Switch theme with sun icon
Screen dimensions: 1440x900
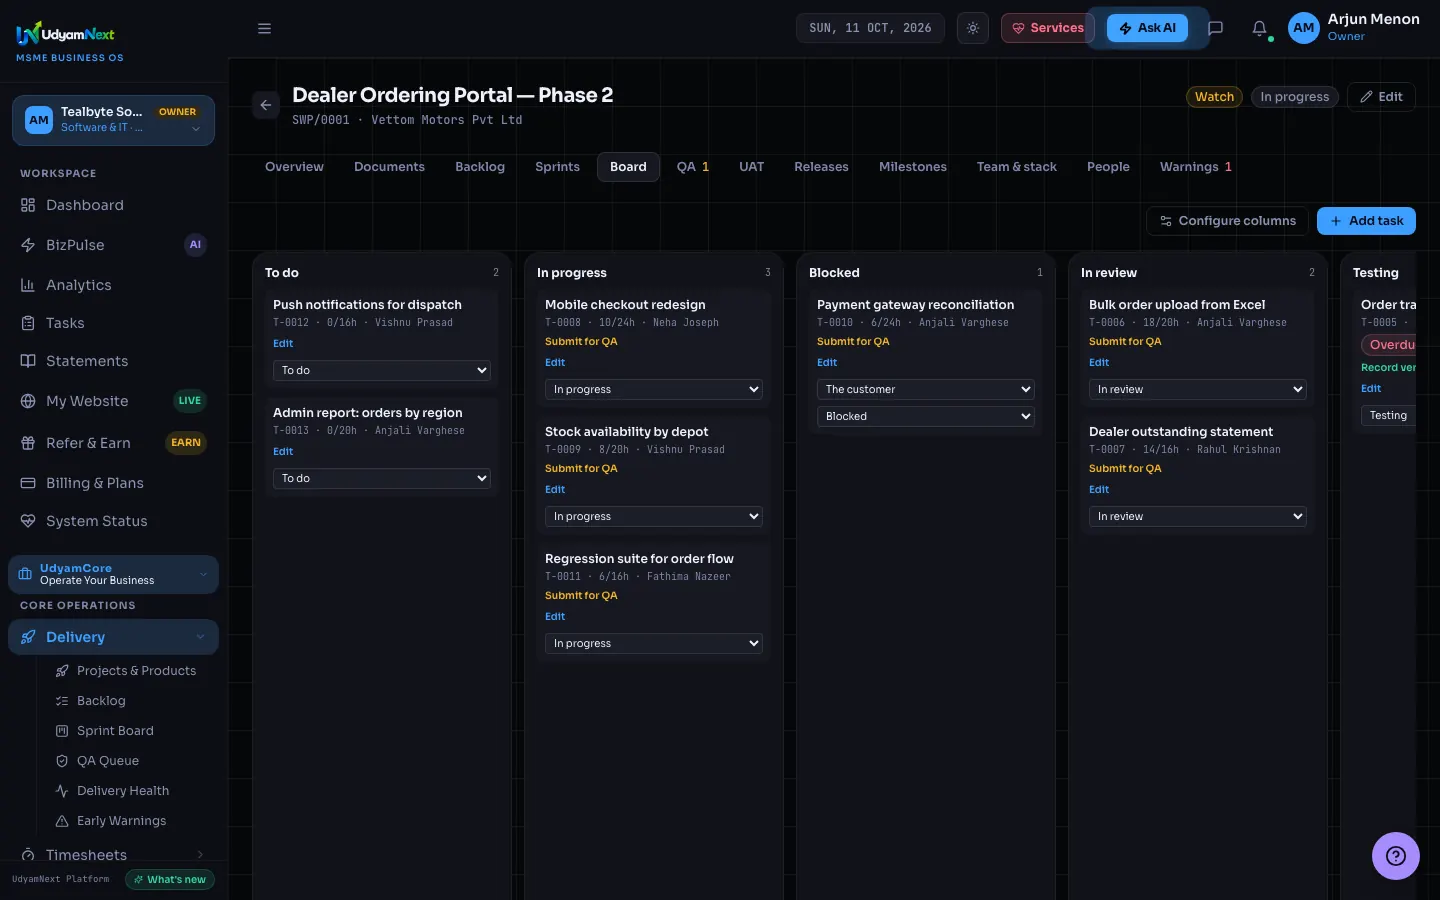972,28
